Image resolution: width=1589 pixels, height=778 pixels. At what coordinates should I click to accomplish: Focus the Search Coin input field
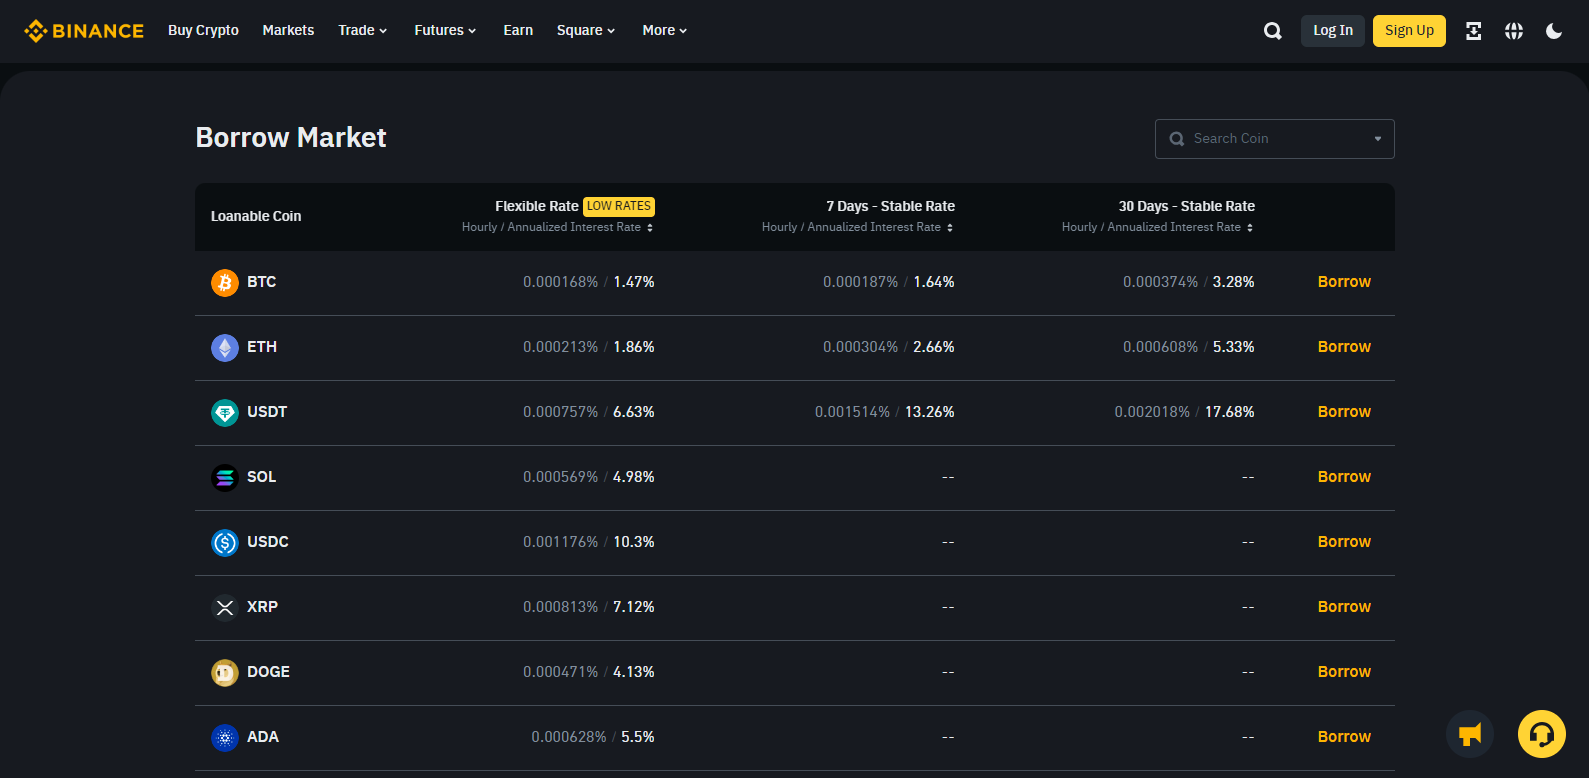(1274, 139)
